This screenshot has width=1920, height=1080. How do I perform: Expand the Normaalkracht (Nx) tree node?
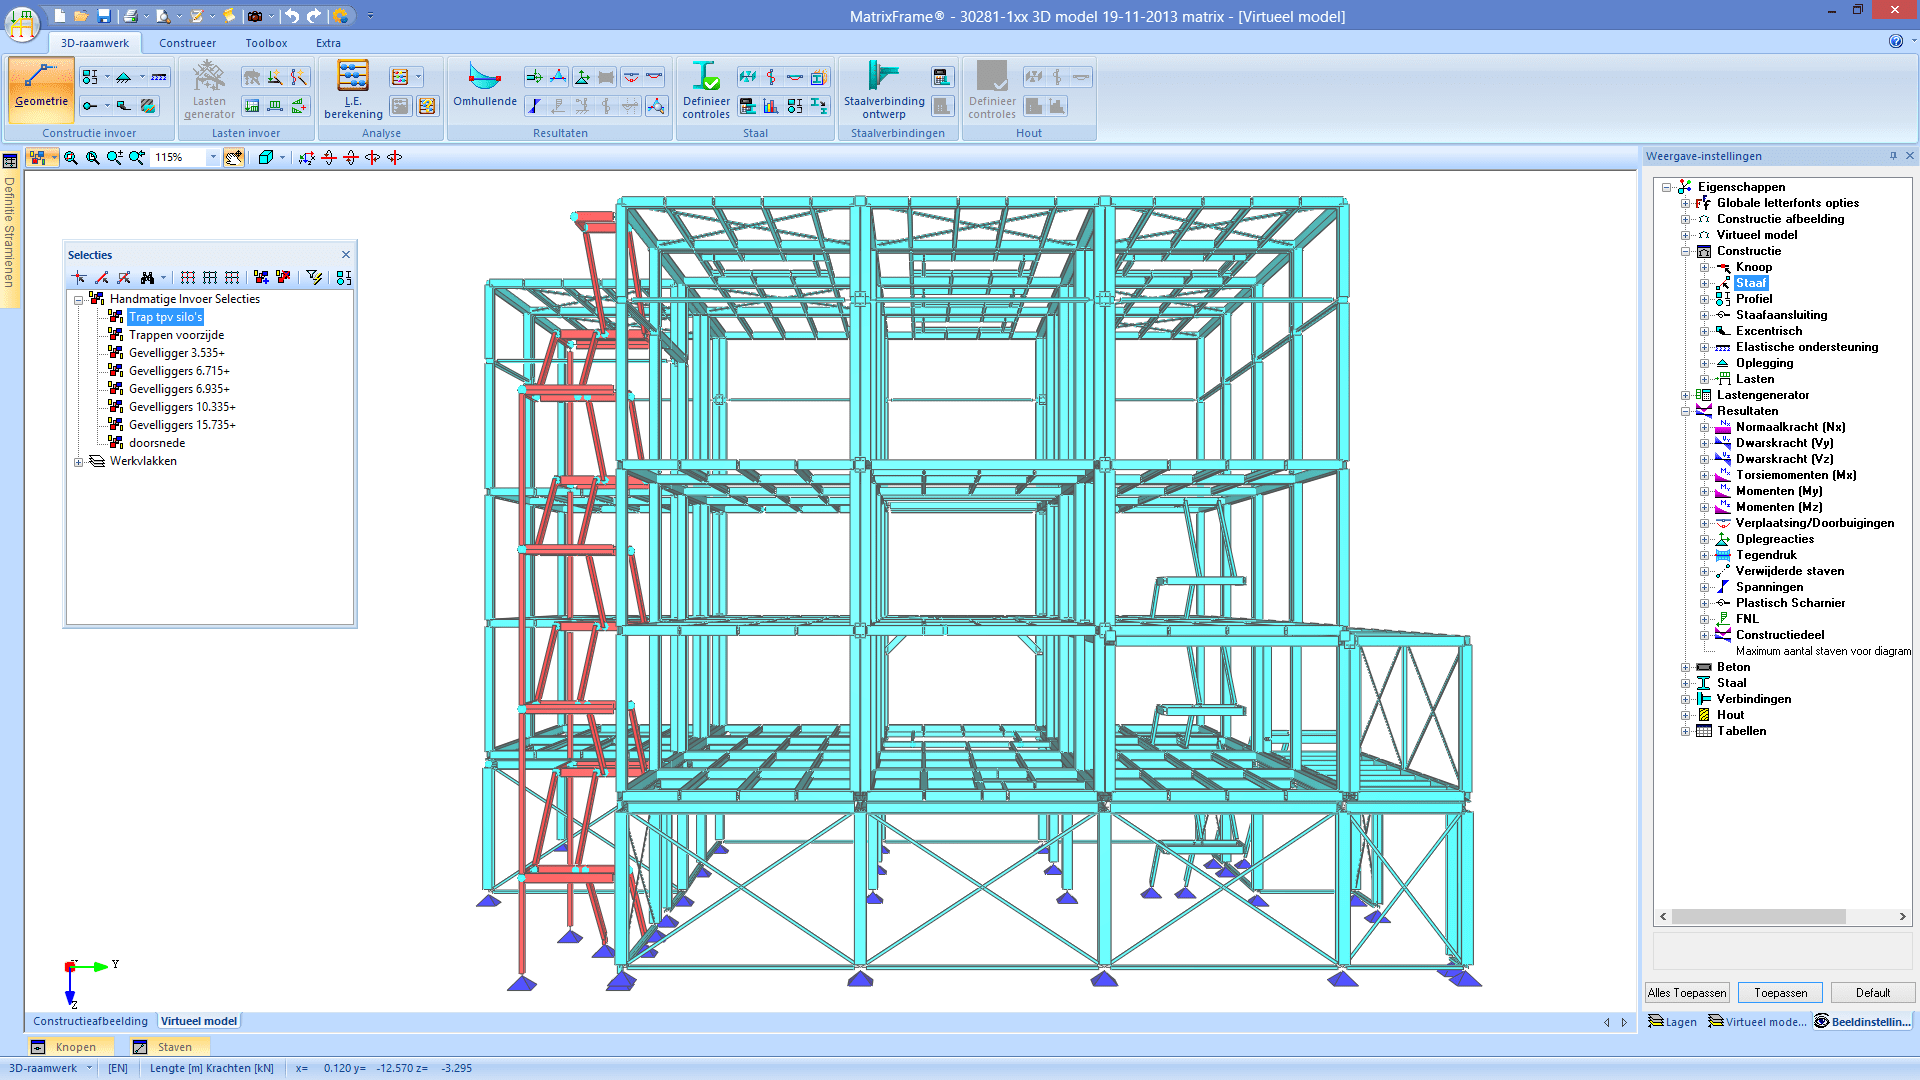(x=1705, y=427)
